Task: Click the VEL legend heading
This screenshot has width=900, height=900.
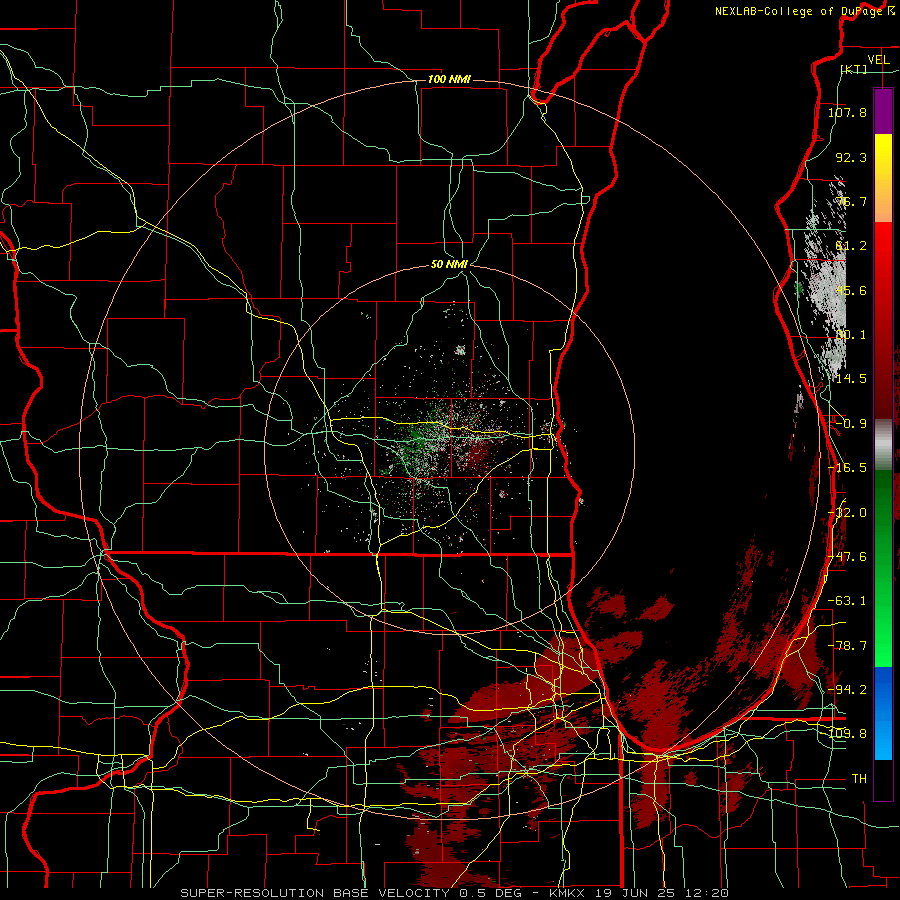Action: point(878,60)
